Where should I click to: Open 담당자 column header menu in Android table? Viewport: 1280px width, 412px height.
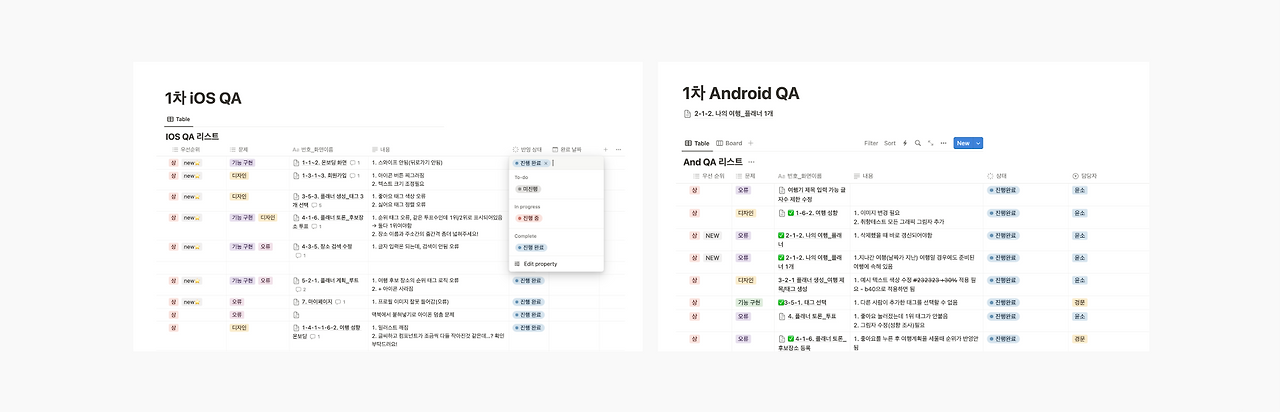coord(1084,175)
